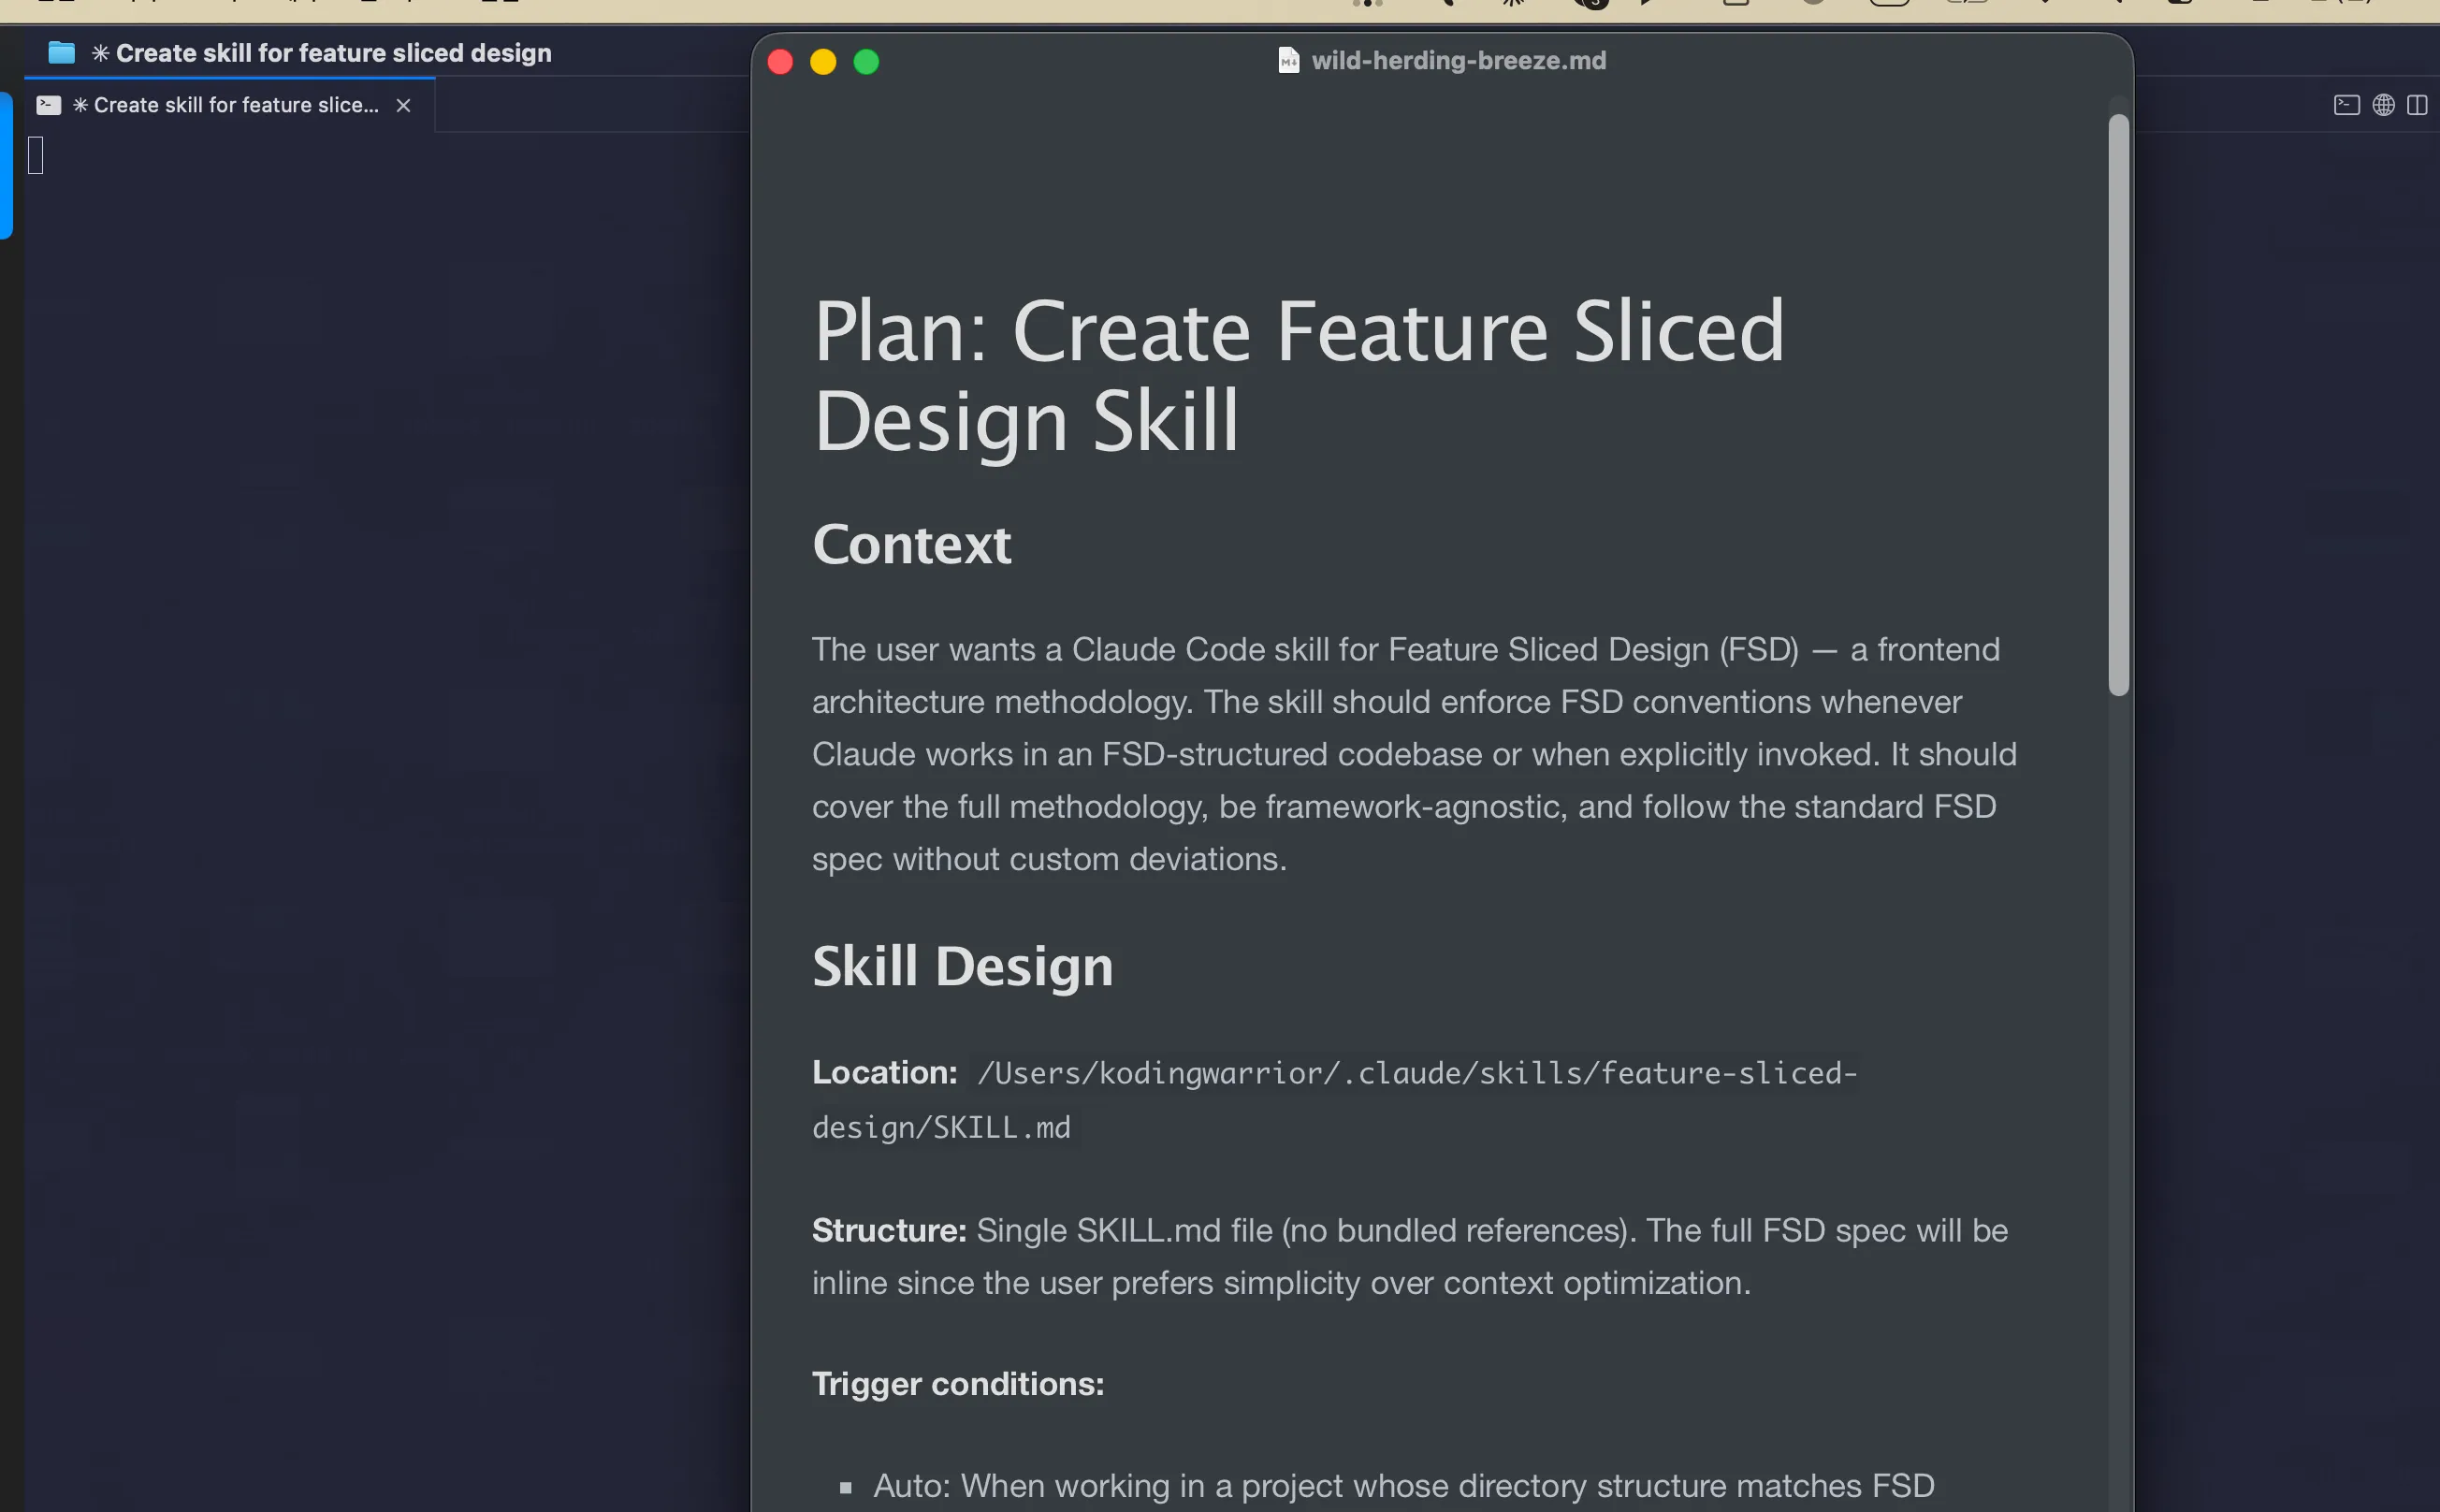Viewport: 2440px width, 1512px height.
Task: Click the markdown file icon beside wild-herding-breeze.md
Action: pyautogui.click(x=1289, y=61)
